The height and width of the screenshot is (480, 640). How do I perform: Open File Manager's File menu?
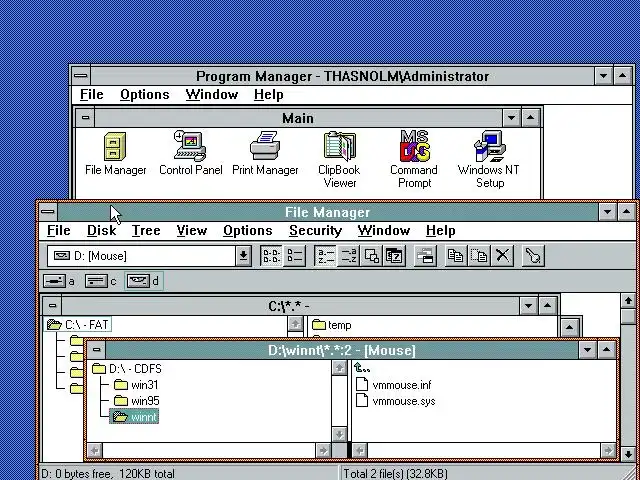click(58, 231)
